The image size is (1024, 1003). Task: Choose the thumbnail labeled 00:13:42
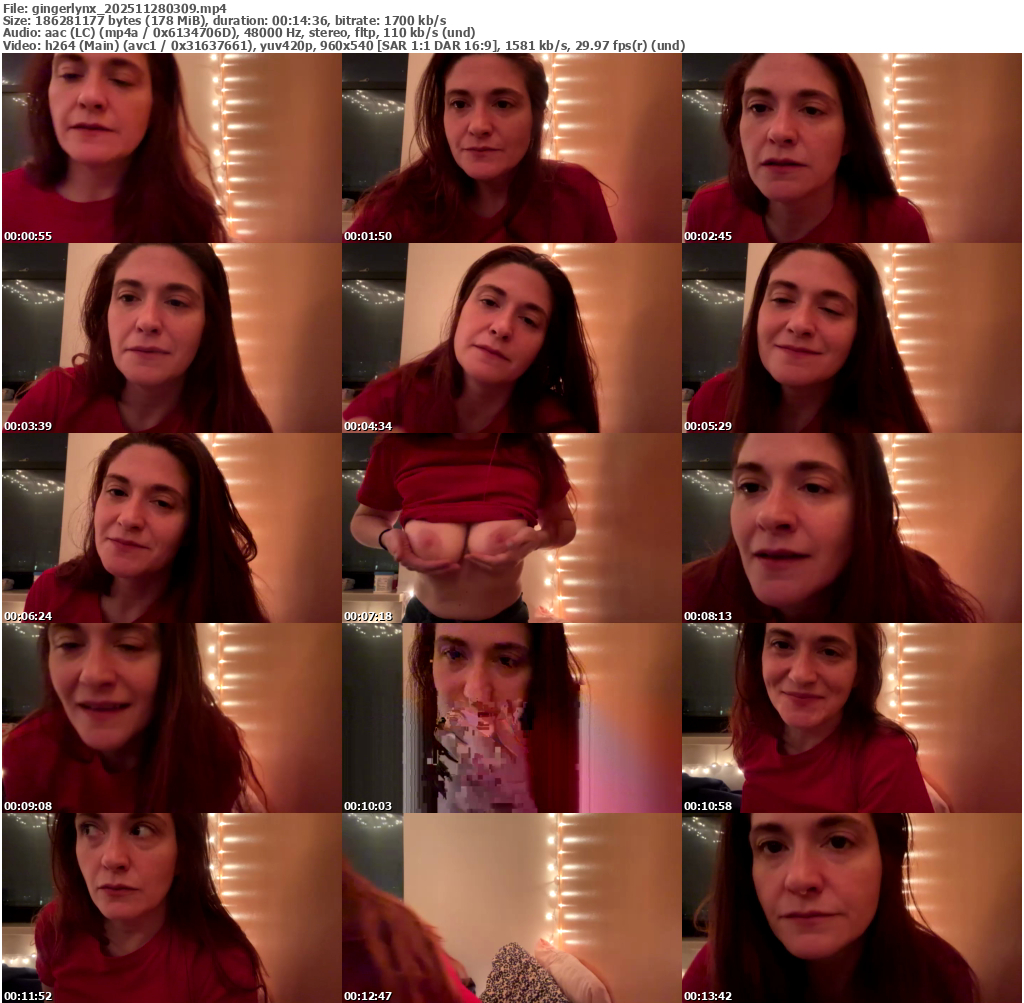(x=852, y=908)
